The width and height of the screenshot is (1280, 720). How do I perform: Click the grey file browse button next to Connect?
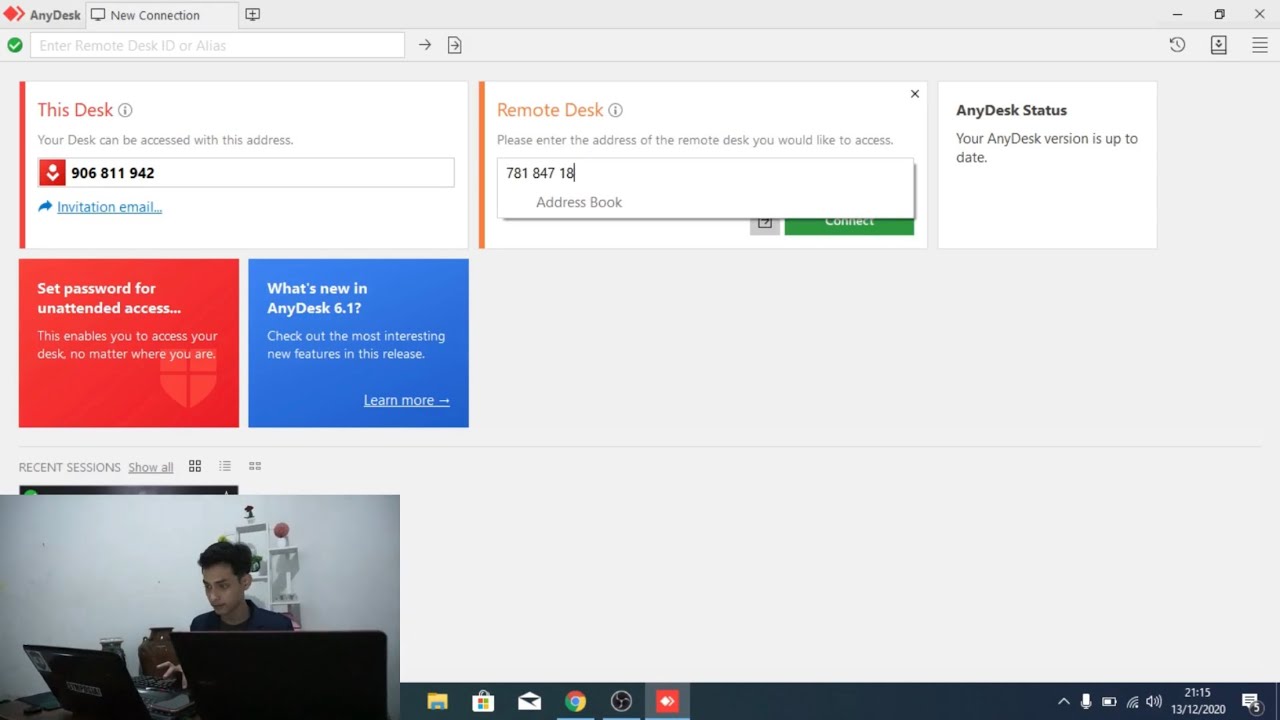coord(765,225)
